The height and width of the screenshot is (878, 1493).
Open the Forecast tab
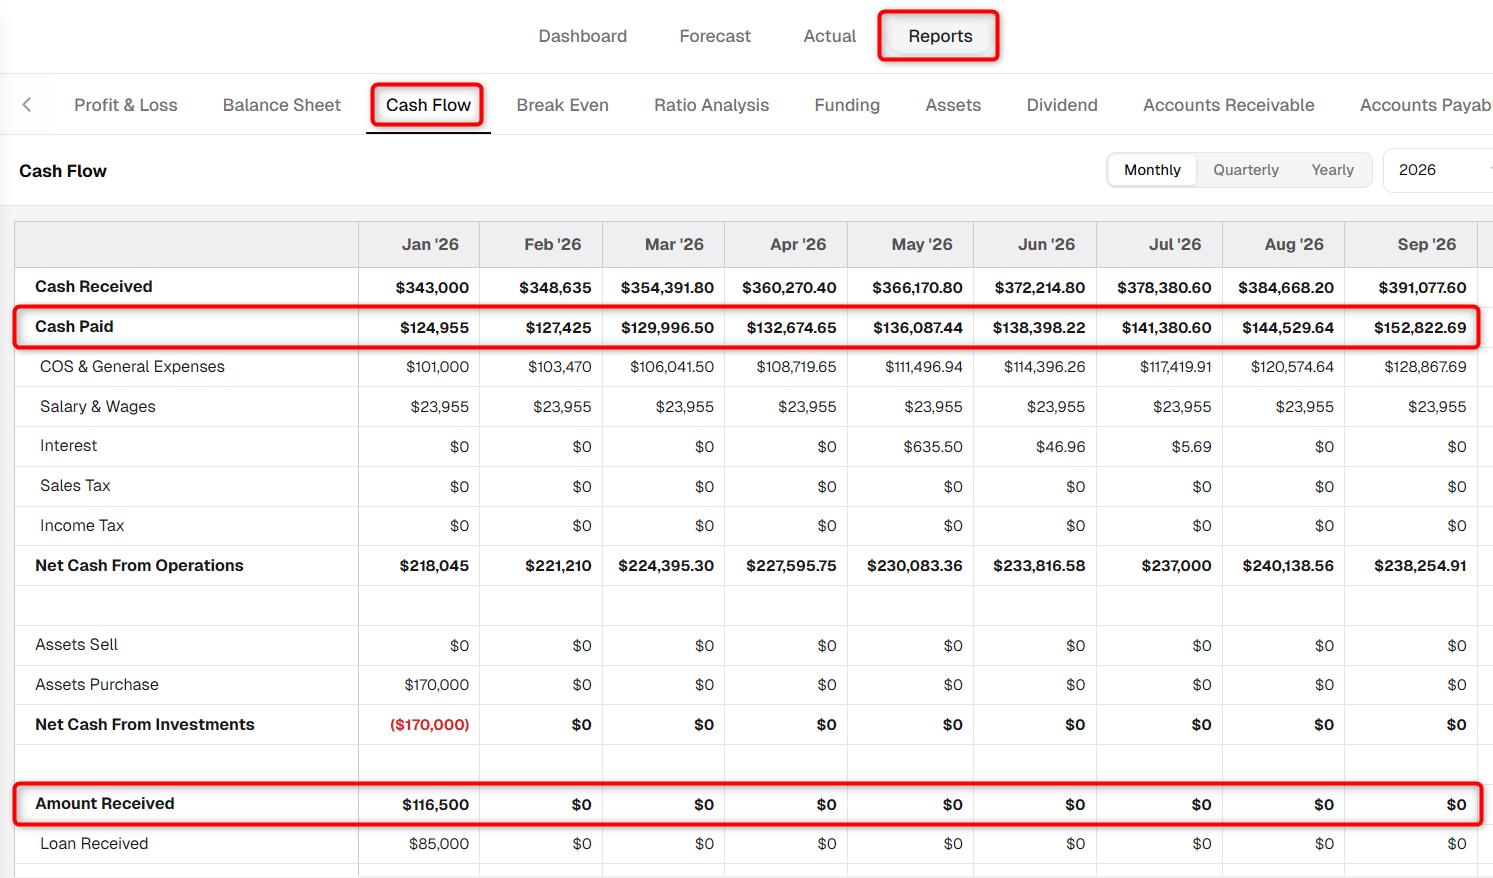coord(715,36)
